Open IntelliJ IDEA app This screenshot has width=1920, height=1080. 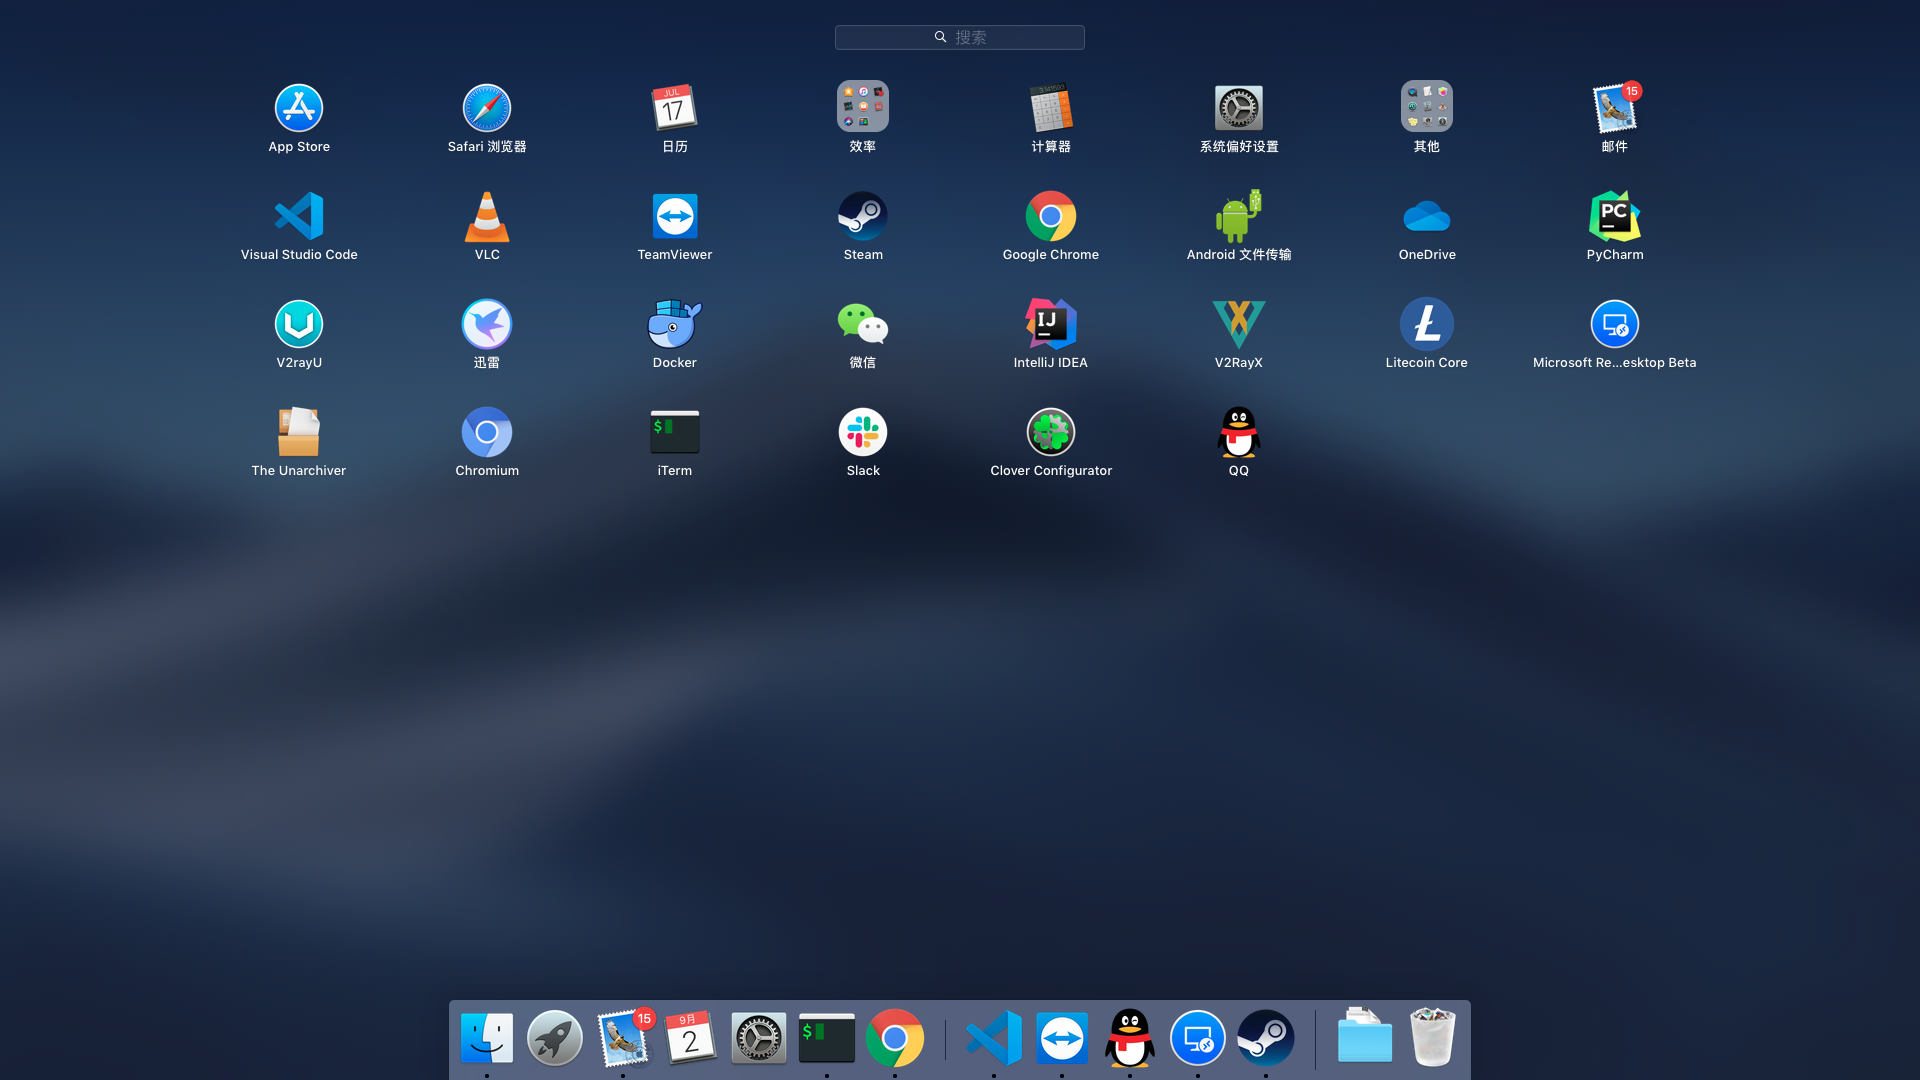pyautogui.click(x=1050, y=324)
